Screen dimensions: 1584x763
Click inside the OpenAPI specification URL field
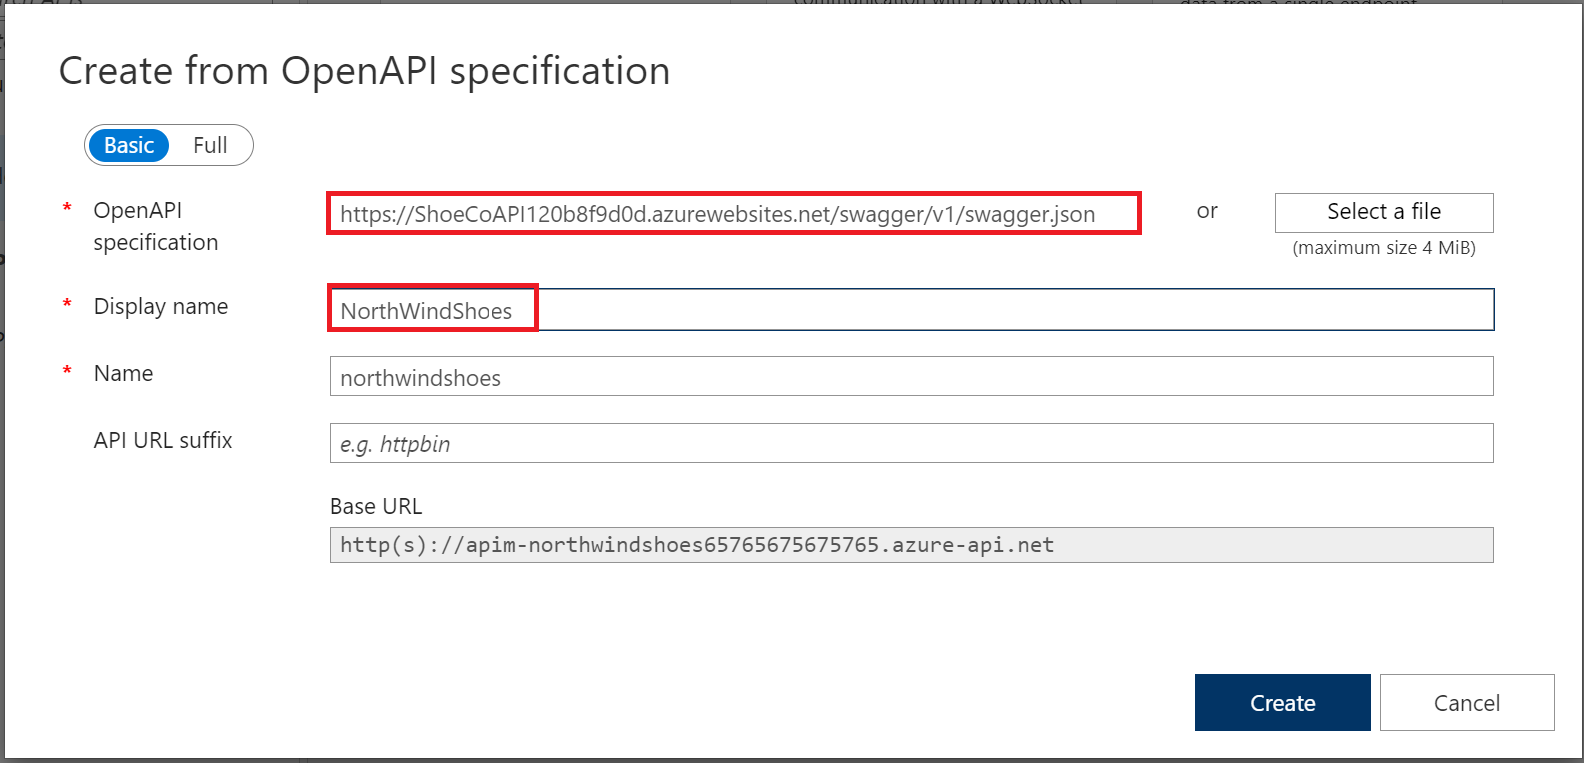(733, 213)
